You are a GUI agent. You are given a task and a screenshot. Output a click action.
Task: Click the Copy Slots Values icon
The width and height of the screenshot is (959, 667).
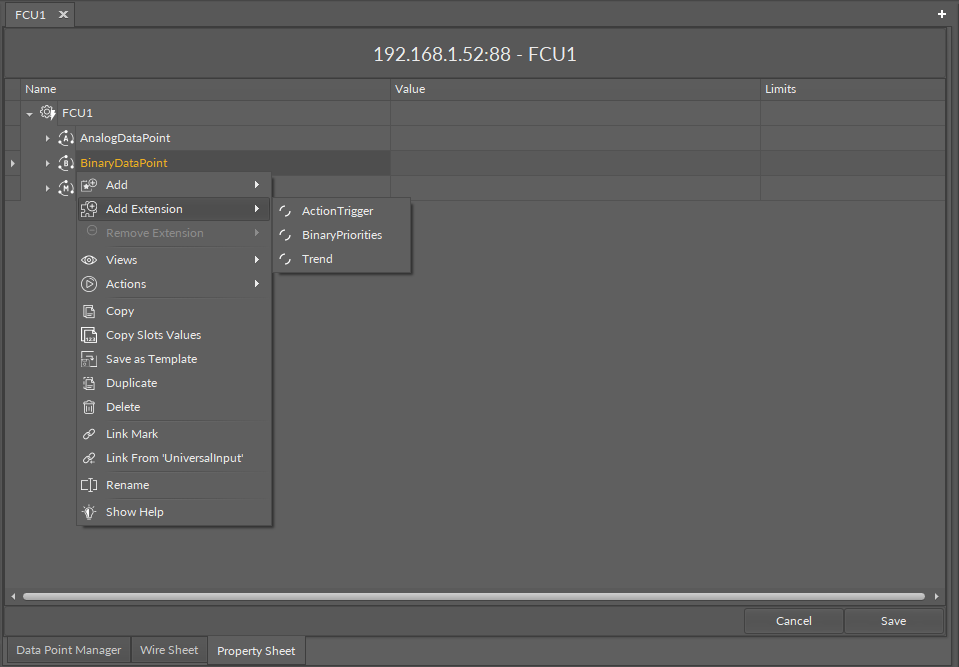[89, 335]
